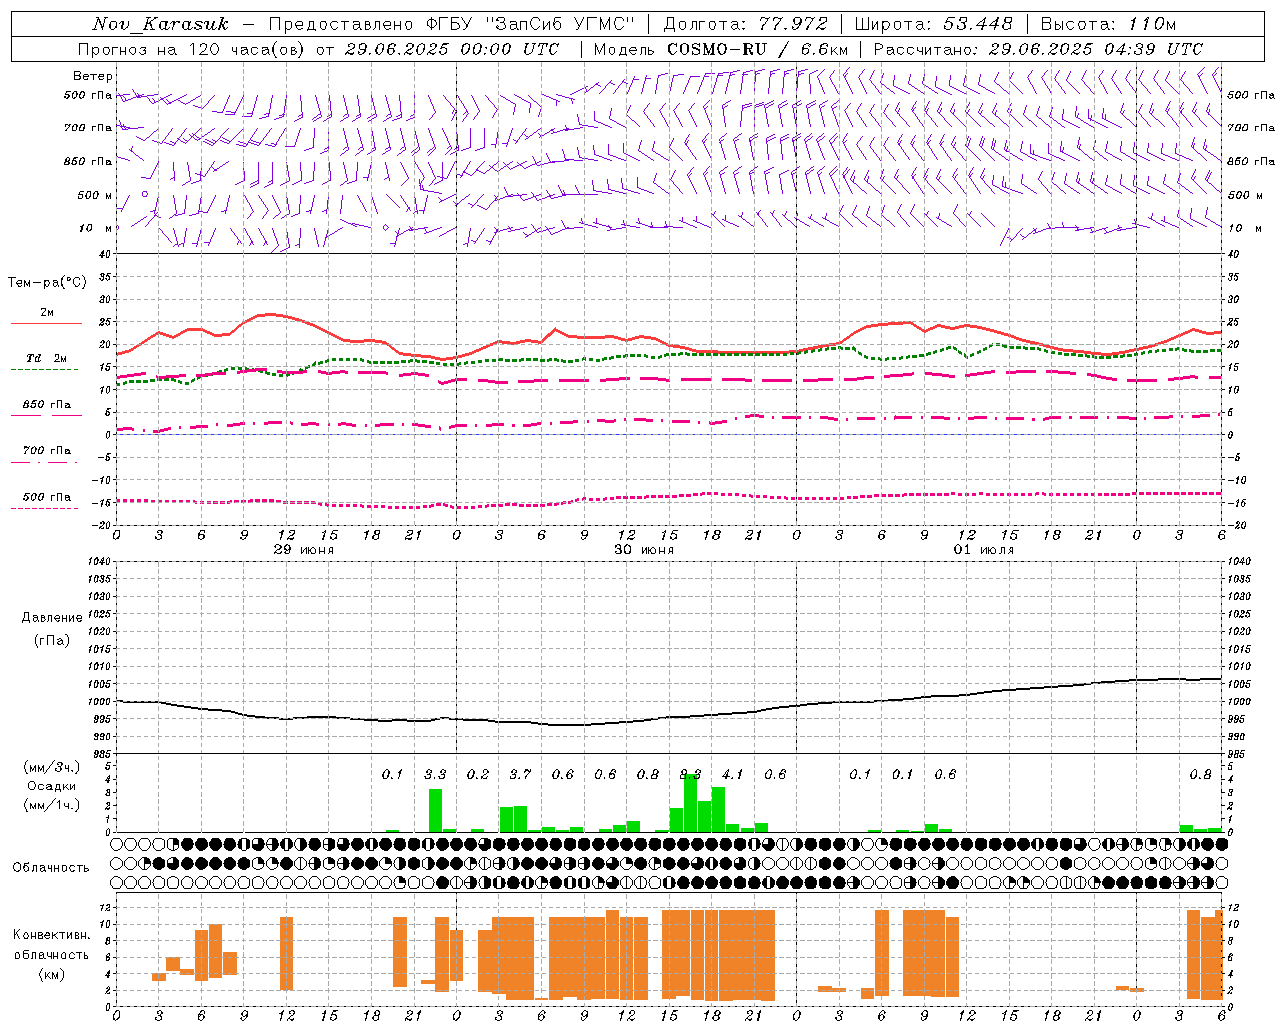Select the text Предоставлено ФГБУ "ЗапСиб УГМС"
1280x1024 pixels.
[452, 24]
